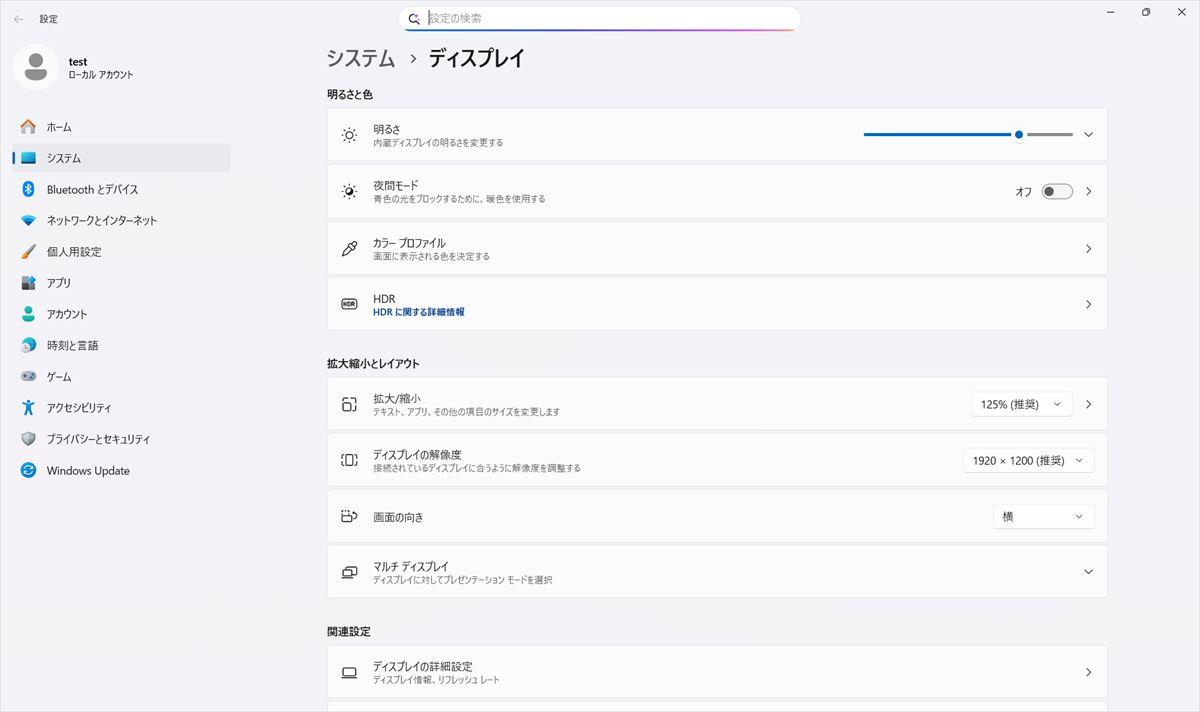Expand the マルチ ディスプレイ section
Image resolution: width=1200 pixels, height=712 pixels.
click(1088, 572)
